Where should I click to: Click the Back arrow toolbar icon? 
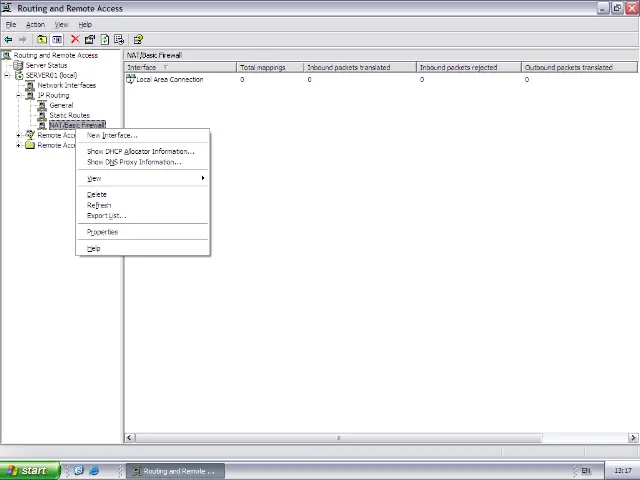click(8, 40)
